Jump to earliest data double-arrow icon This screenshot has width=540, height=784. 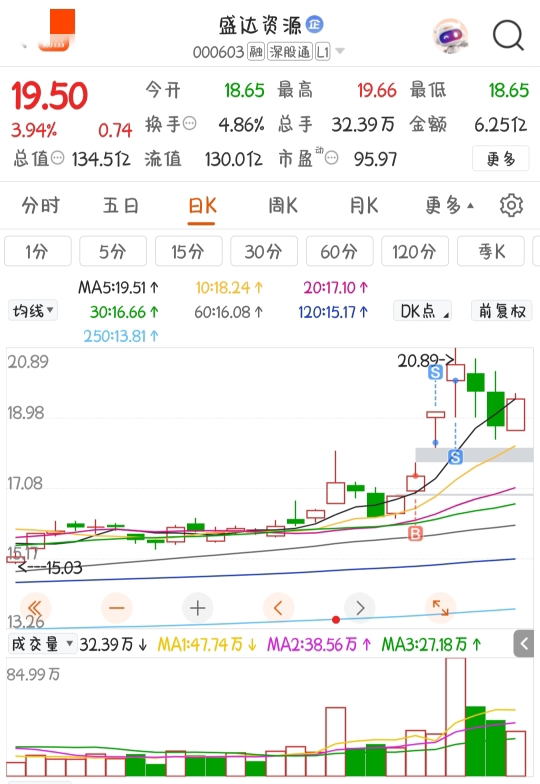tap(35, 608)
